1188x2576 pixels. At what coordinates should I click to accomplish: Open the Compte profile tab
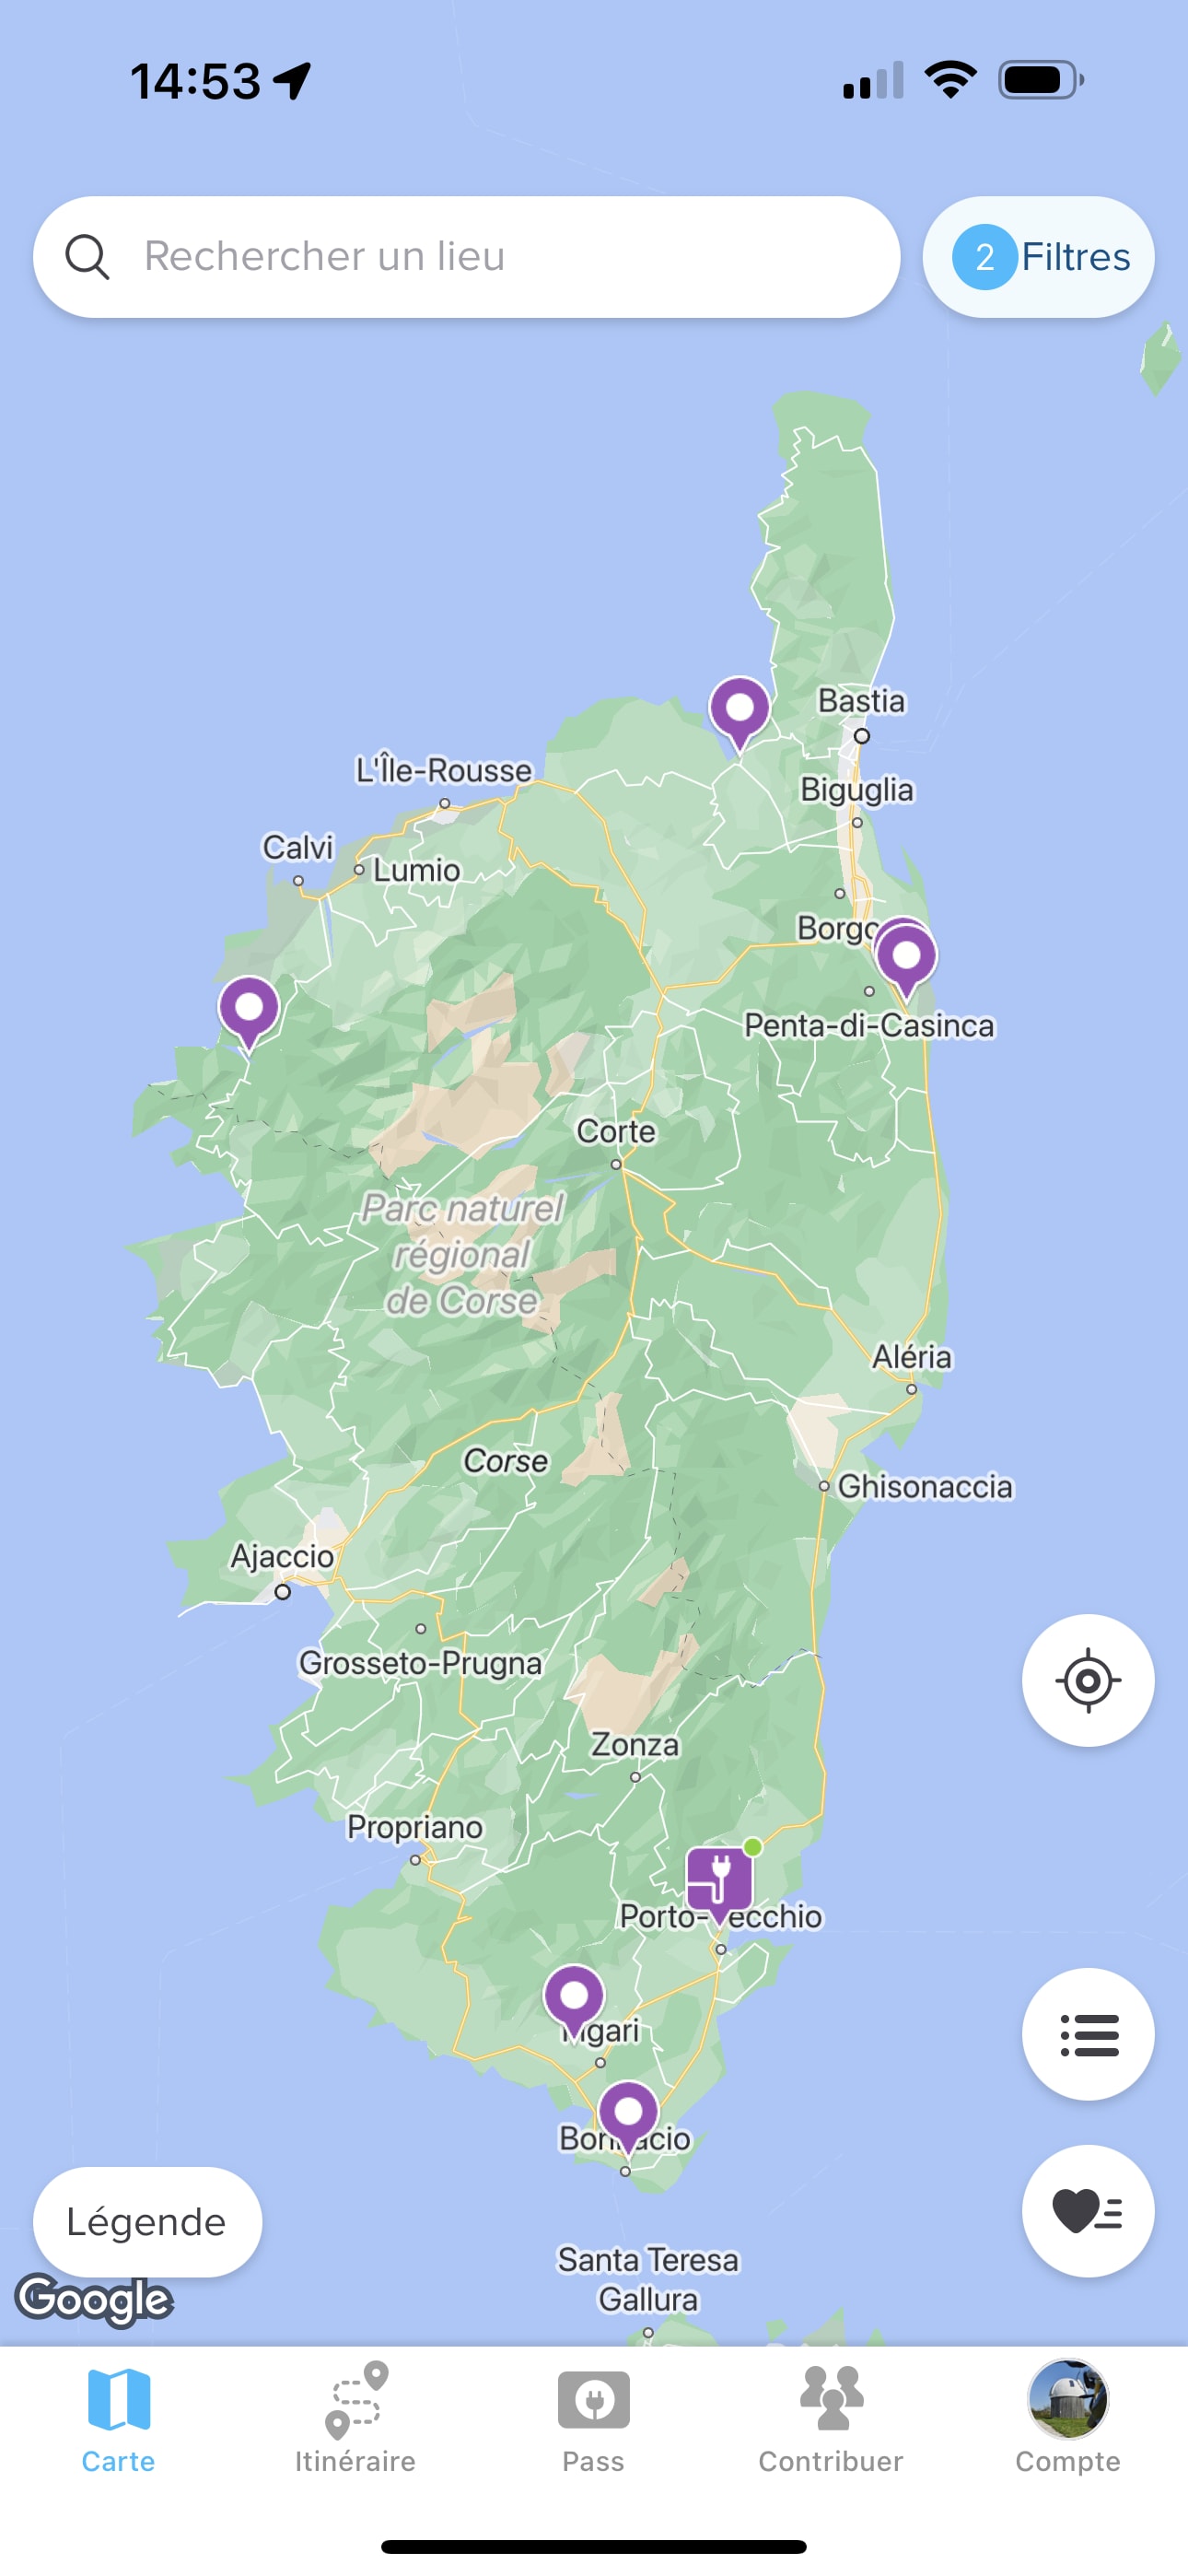point(1068,2418)
